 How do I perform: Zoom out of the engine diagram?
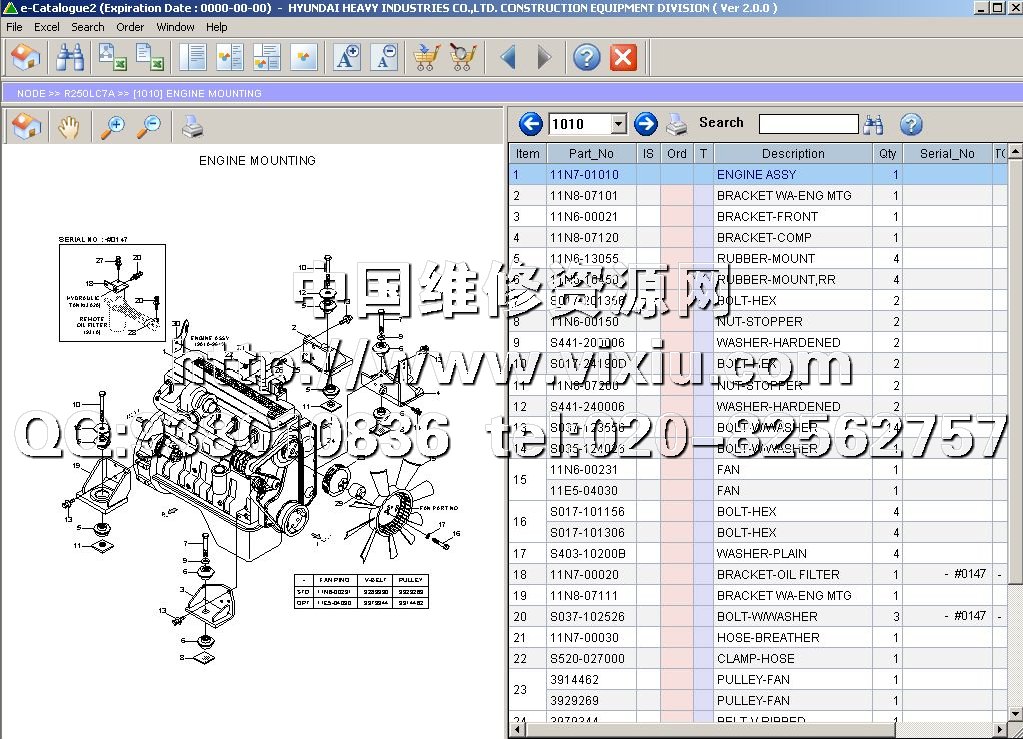pos(149,127)
